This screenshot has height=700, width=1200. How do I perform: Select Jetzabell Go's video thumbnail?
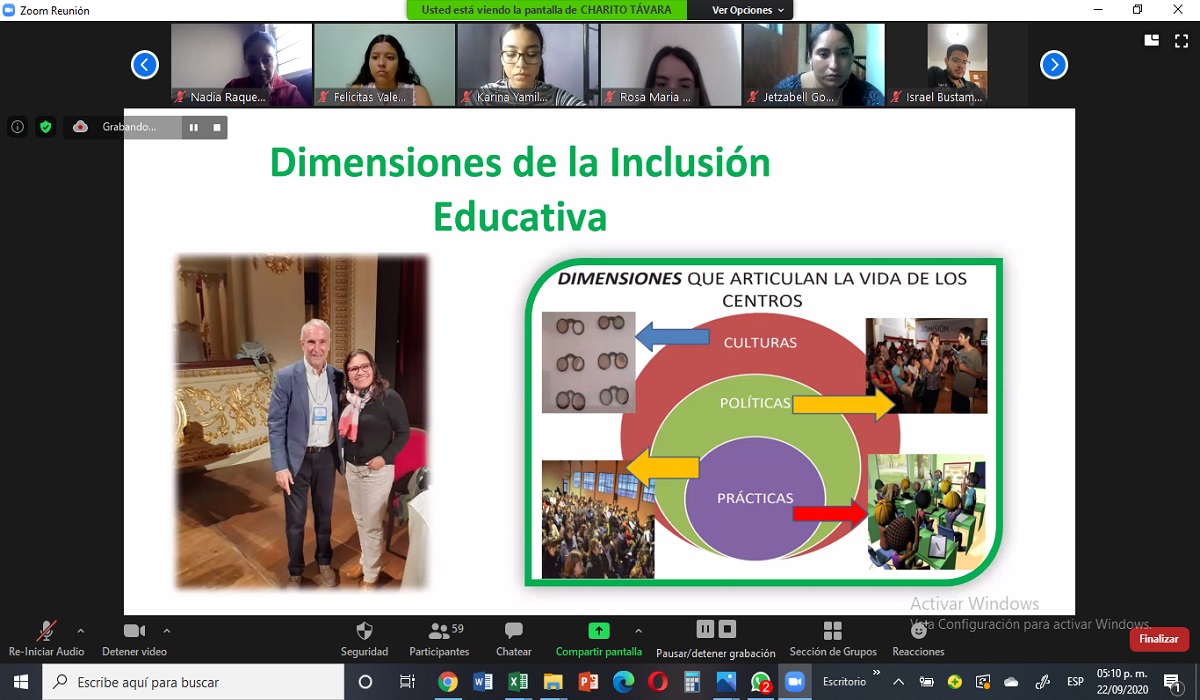coord(814,65)
